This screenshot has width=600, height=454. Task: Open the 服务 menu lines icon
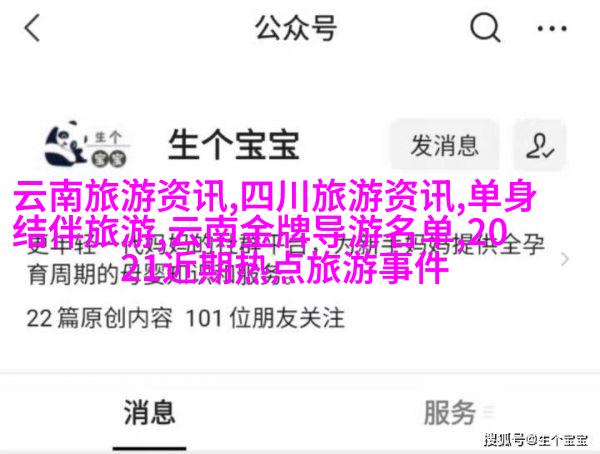489,413
